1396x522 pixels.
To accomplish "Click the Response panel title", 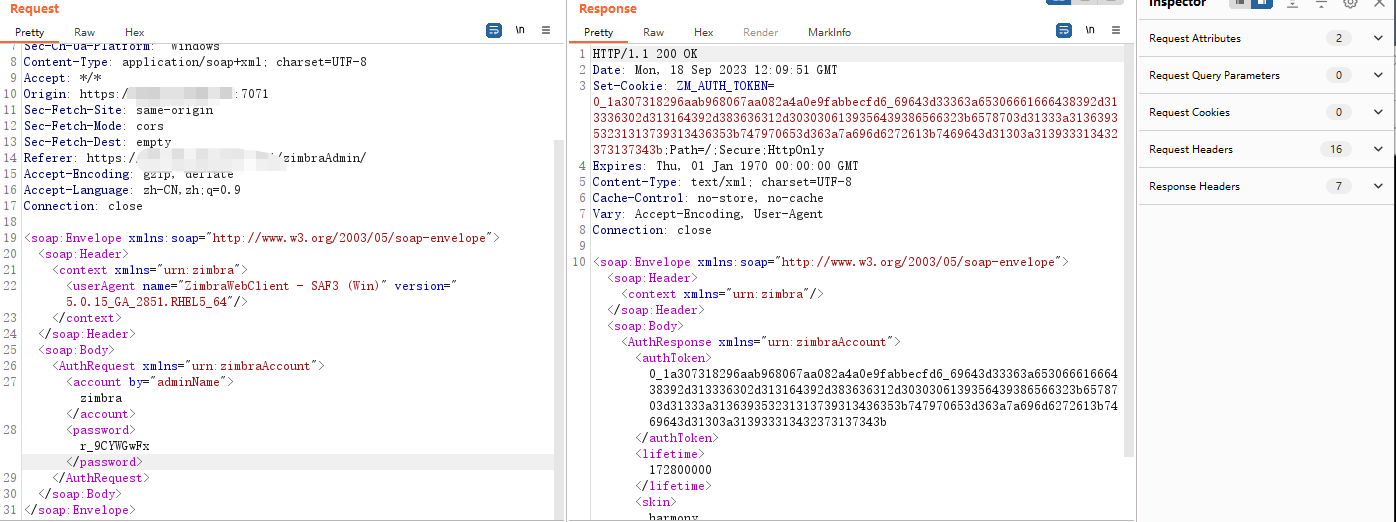I will point(607,9).
